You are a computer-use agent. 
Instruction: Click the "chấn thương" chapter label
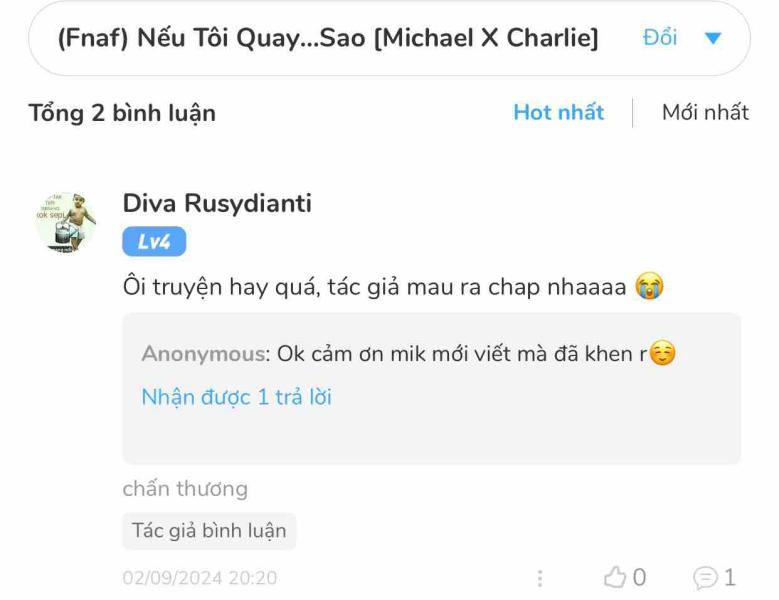click(185, 489)
